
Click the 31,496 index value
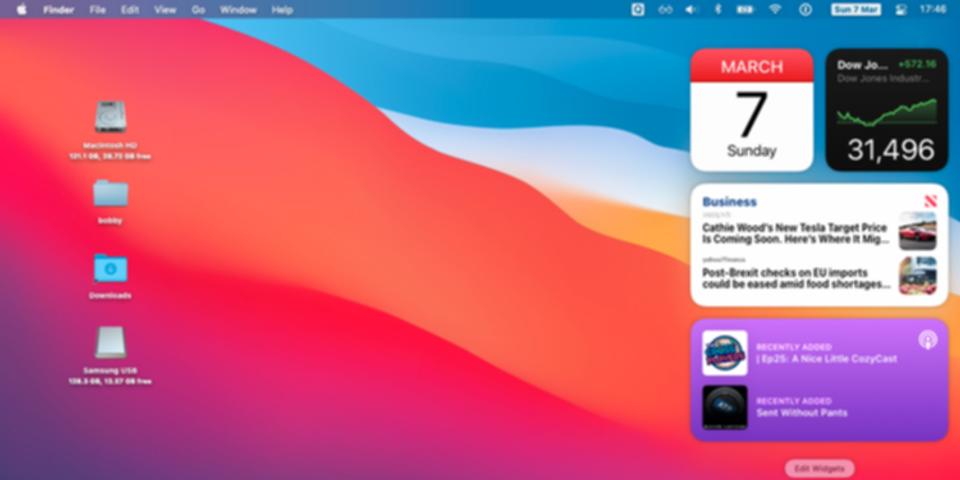(891, 150)
